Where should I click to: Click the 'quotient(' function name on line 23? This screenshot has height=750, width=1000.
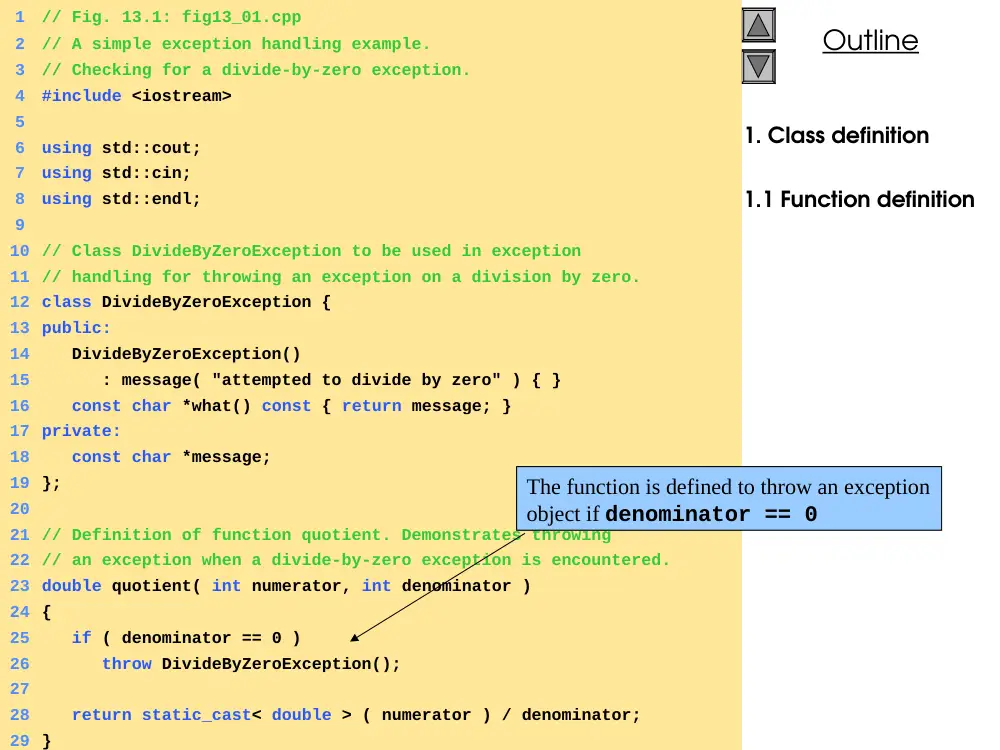click(156, 585)
